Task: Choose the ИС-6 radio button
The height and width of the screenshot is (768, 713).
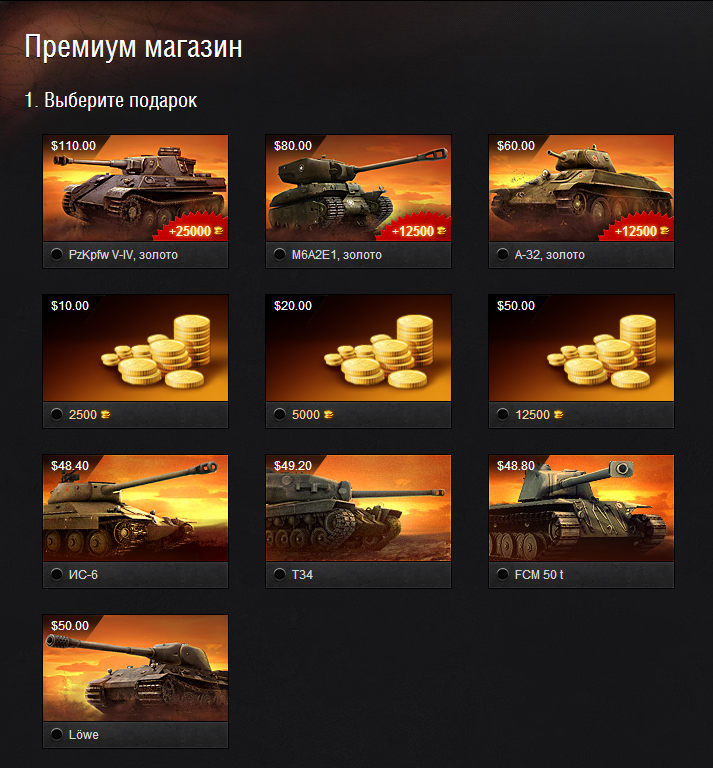Action: (x=57, y=574)
